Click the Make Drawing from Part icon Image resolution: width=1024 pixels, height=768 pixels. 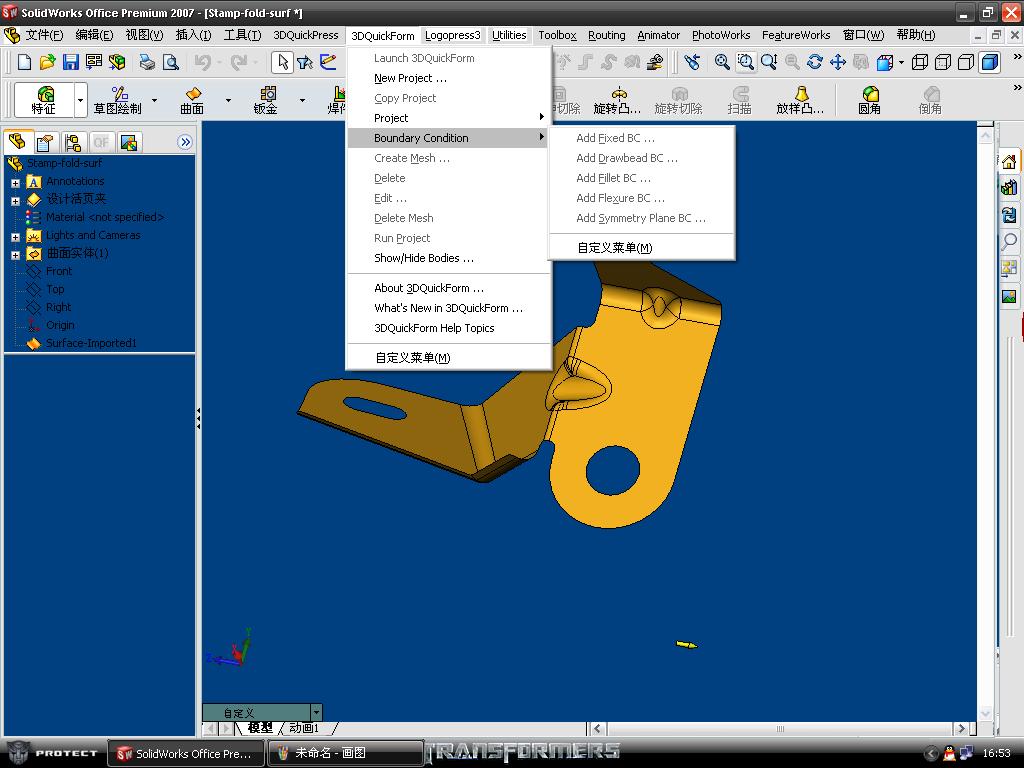pos(94,62)
